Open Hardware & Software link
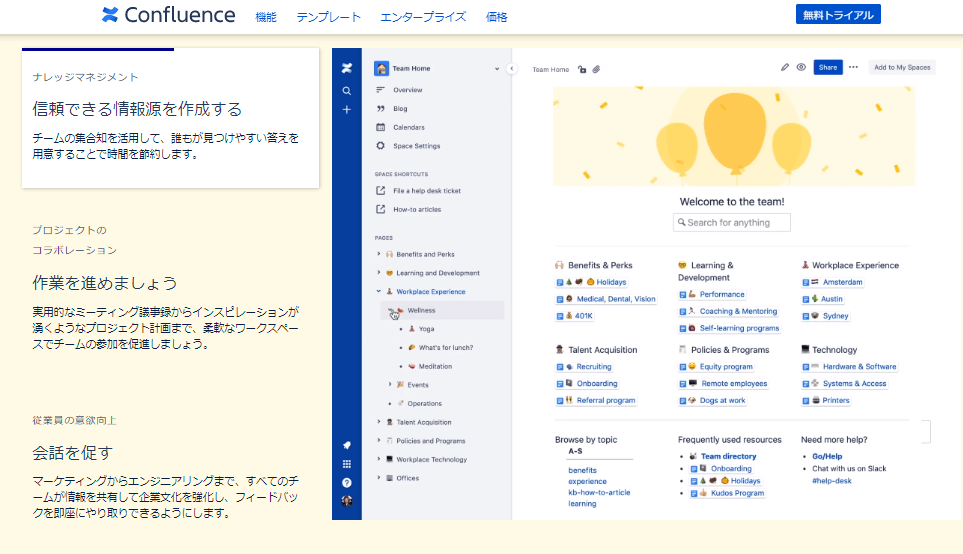The image size is (963, 554). tap(859, 367)
